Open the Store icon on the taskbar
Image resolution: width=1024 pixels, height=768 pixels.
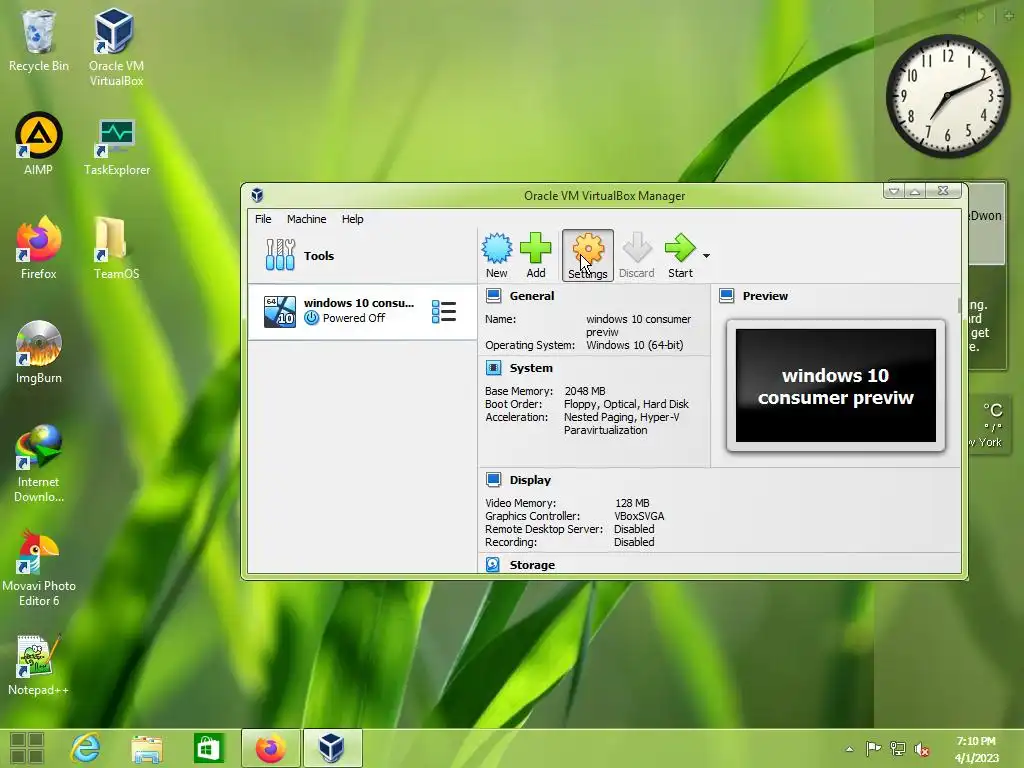(208, 748)
